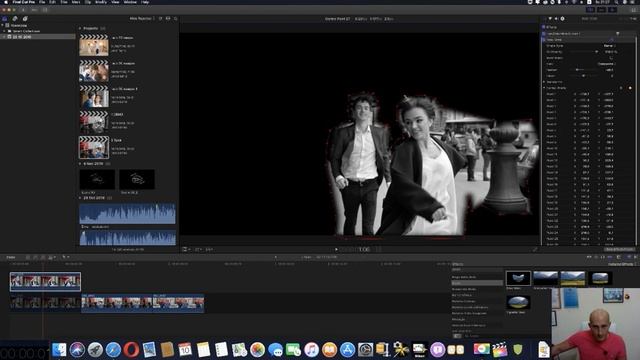Open the File menu
This screenshot has height=360, width=640.
coord(42,2)
